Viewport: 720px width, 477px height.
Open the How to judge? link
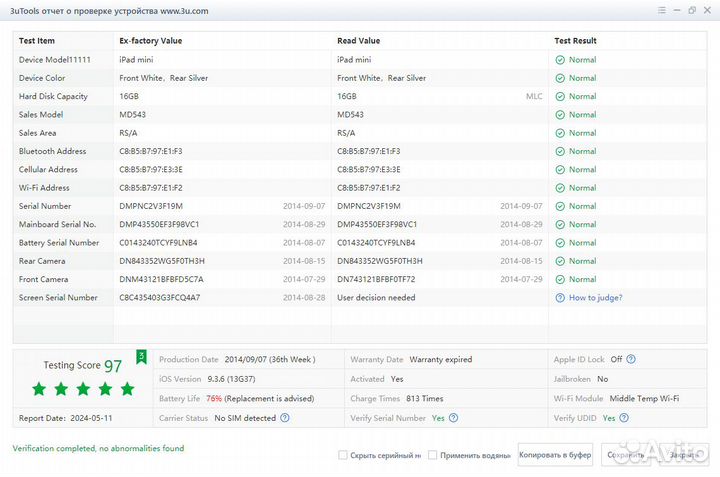[596, 297]
